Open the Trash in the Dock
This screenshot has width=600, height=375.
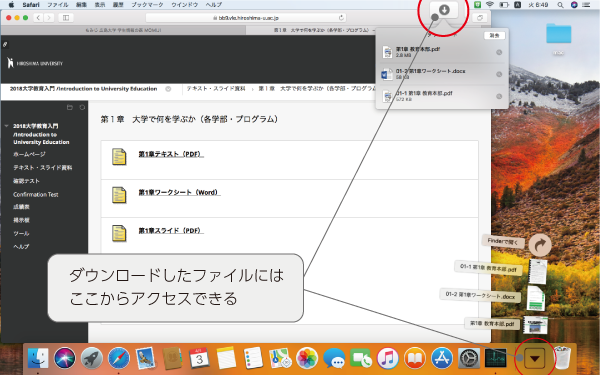coord(562,357)
